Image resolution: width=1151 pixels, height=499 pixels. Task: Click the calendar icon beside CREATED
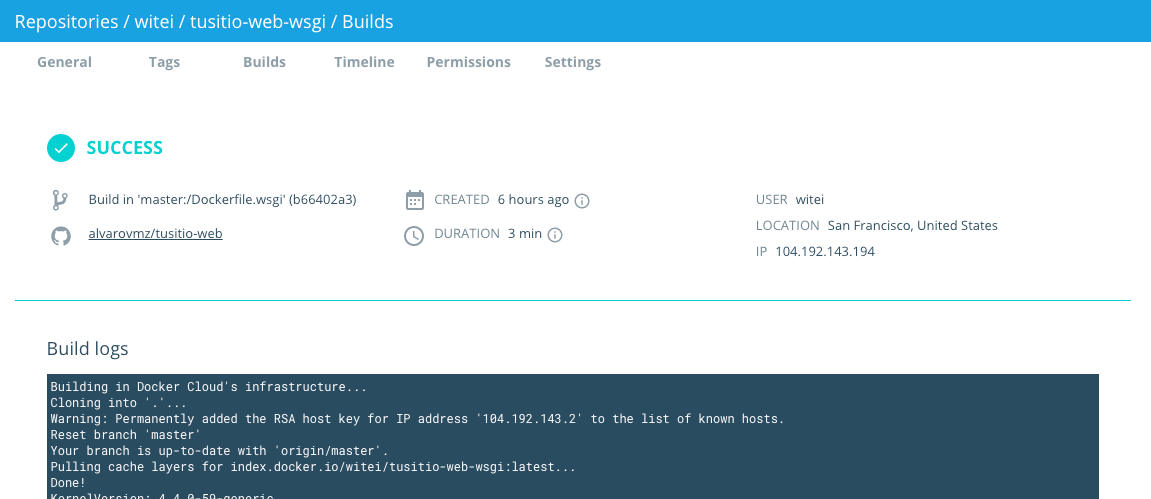(x=414, y=200)
